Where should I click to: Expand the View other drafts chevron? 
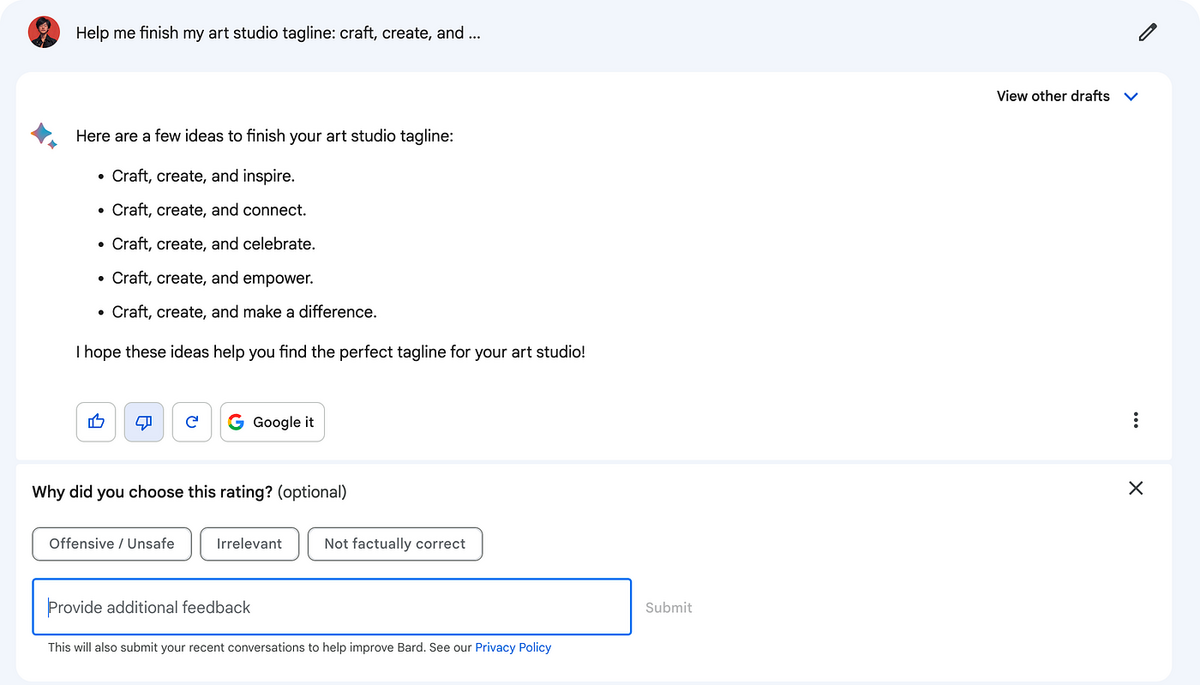click(x=1131, y=97)
